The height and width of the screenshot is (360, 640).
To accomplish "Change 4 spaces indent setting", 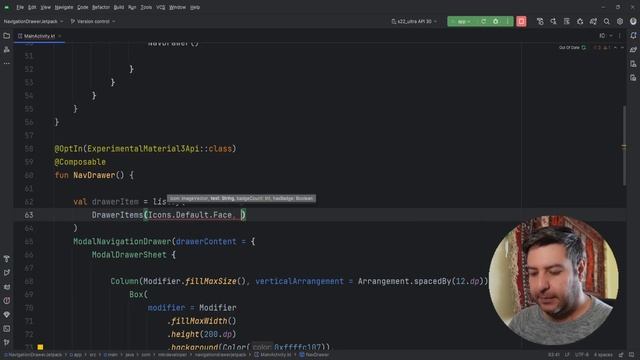I will (603, 355).
